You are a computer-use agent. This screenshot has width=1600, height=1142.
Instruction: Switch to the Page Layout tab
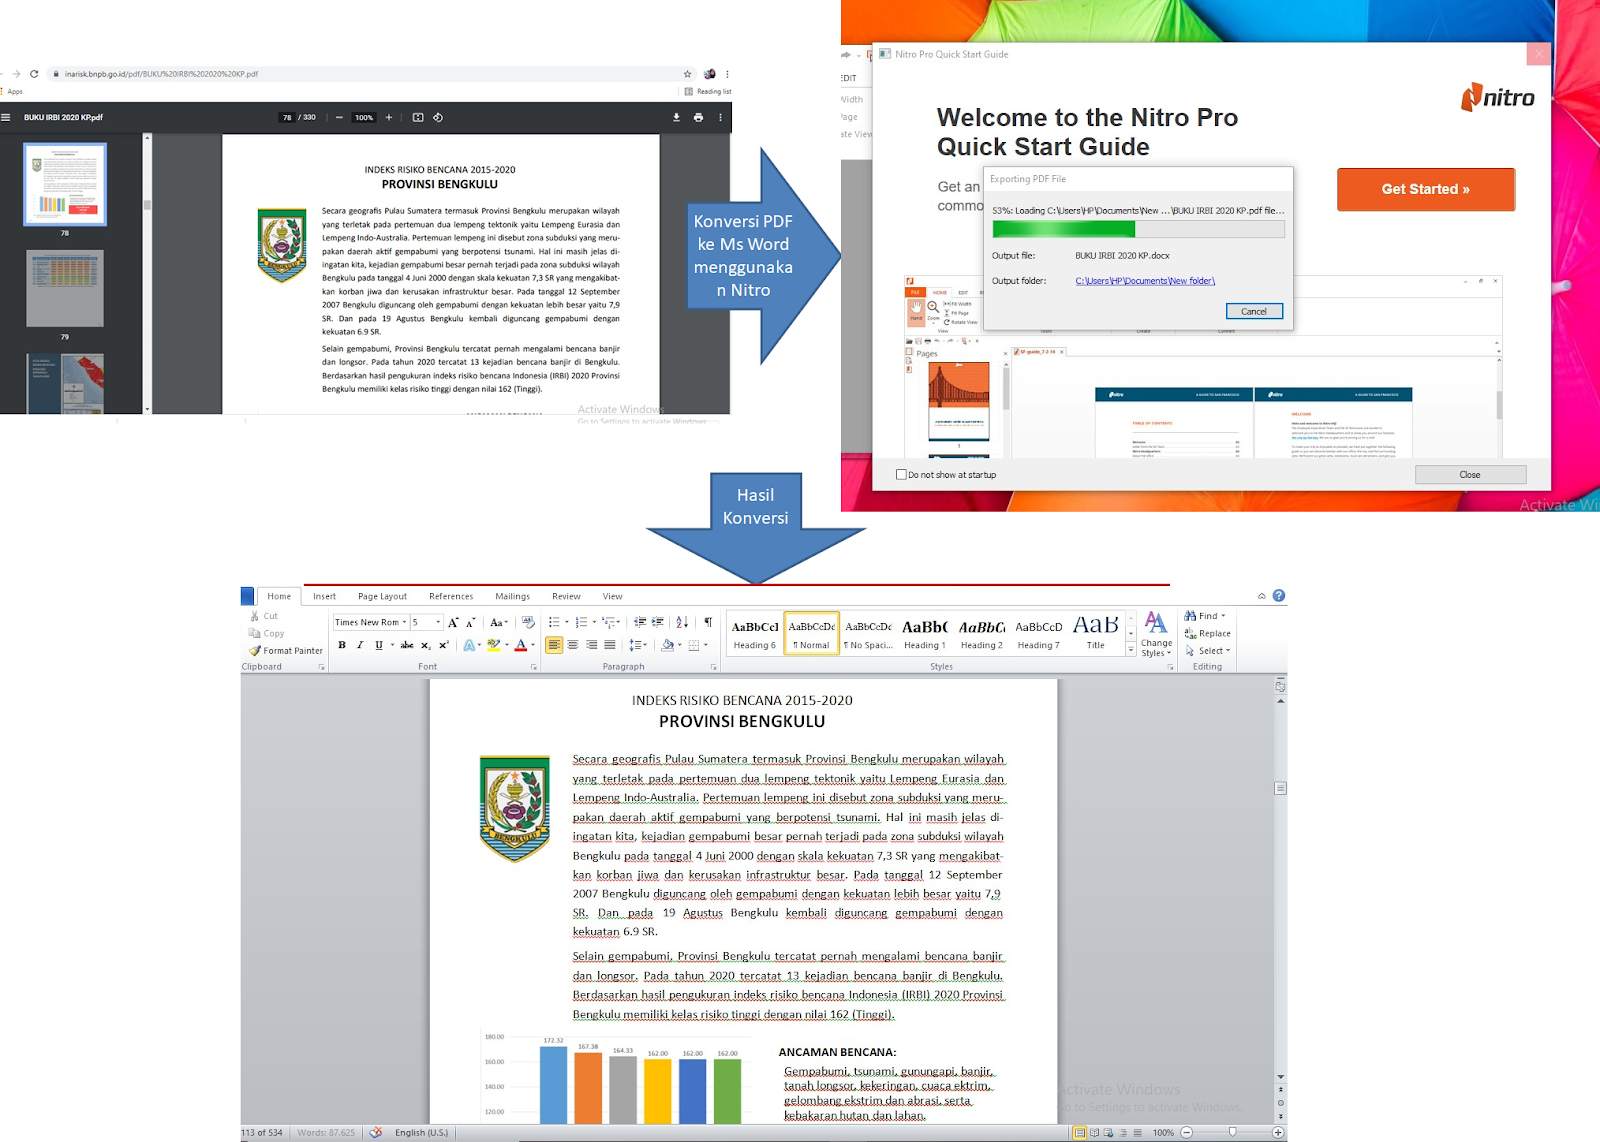[x=382, y=597]
